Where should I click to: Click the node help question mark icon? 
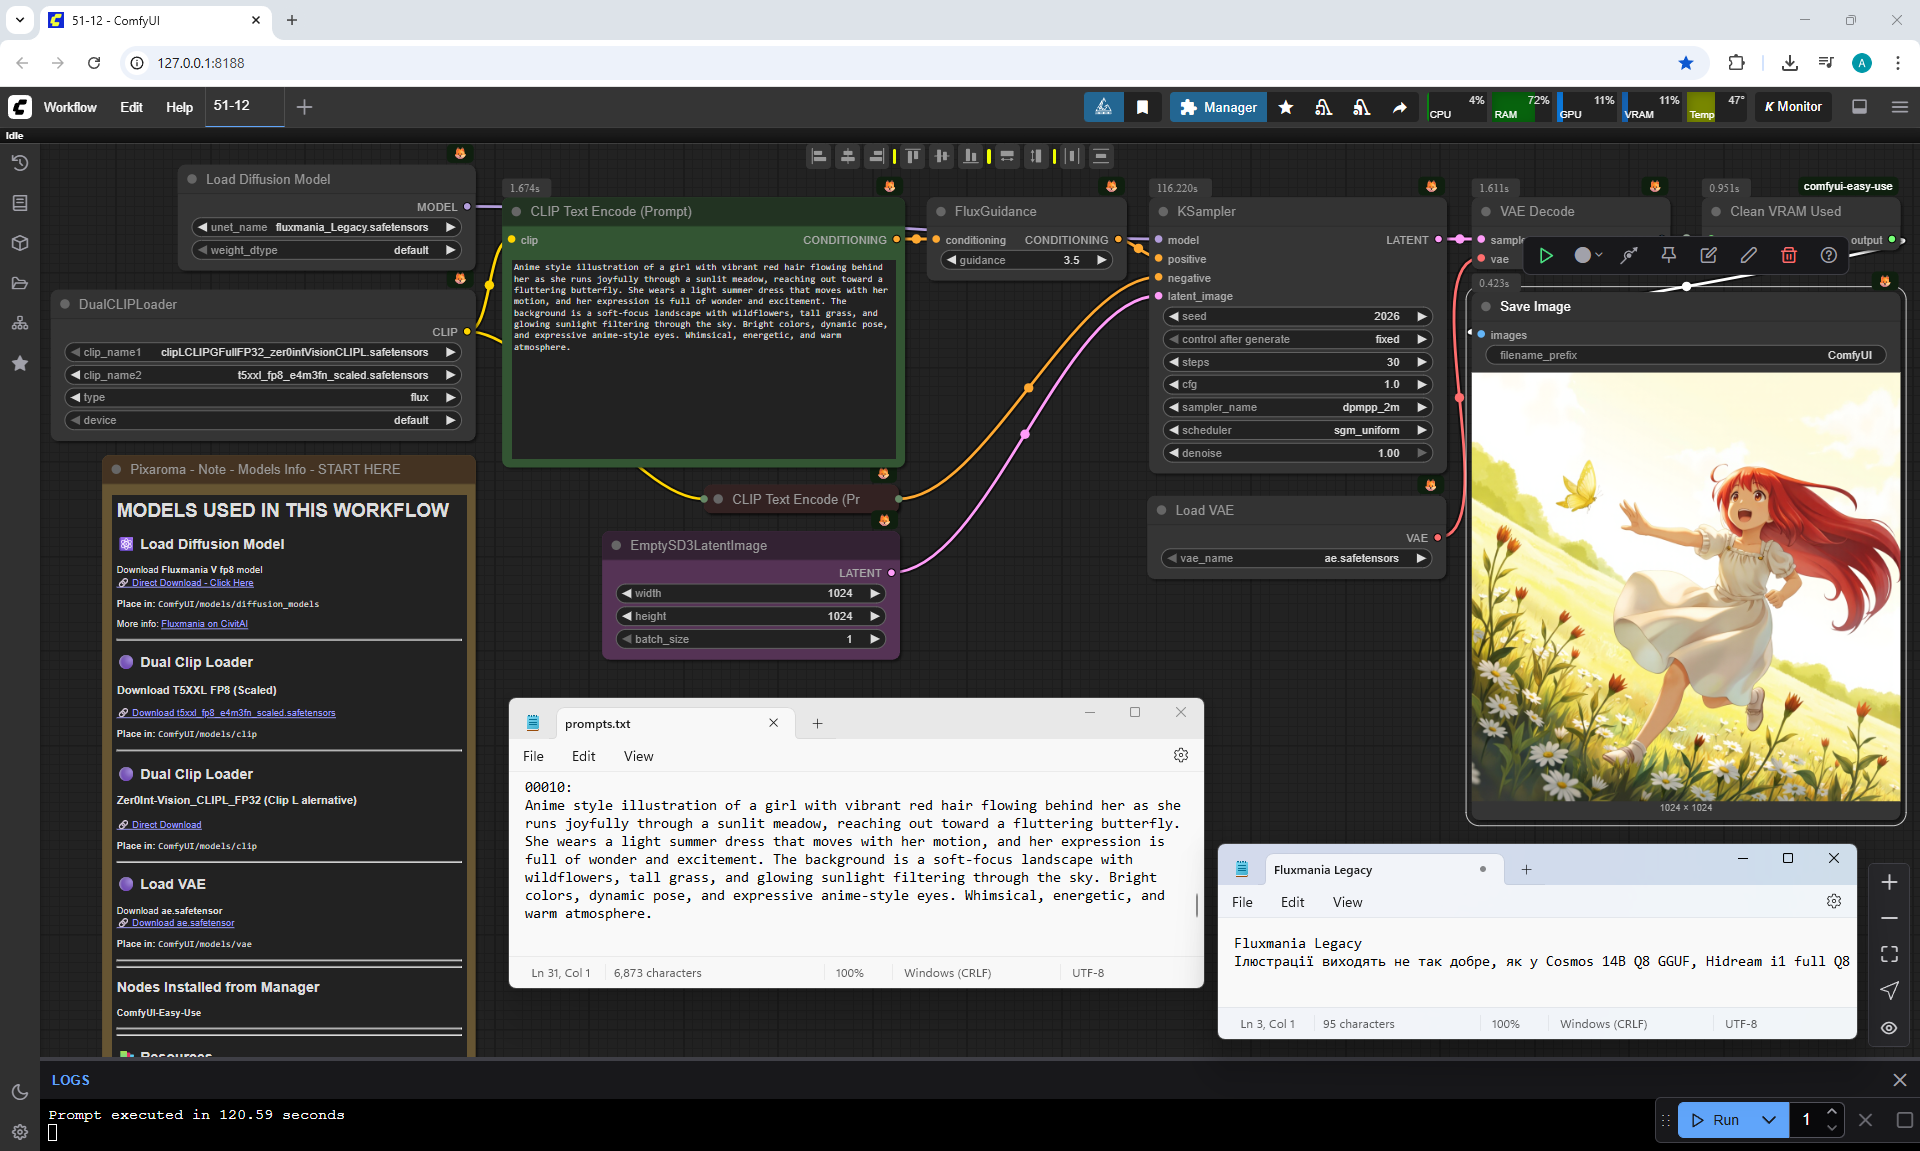(x=1828, y=255)
